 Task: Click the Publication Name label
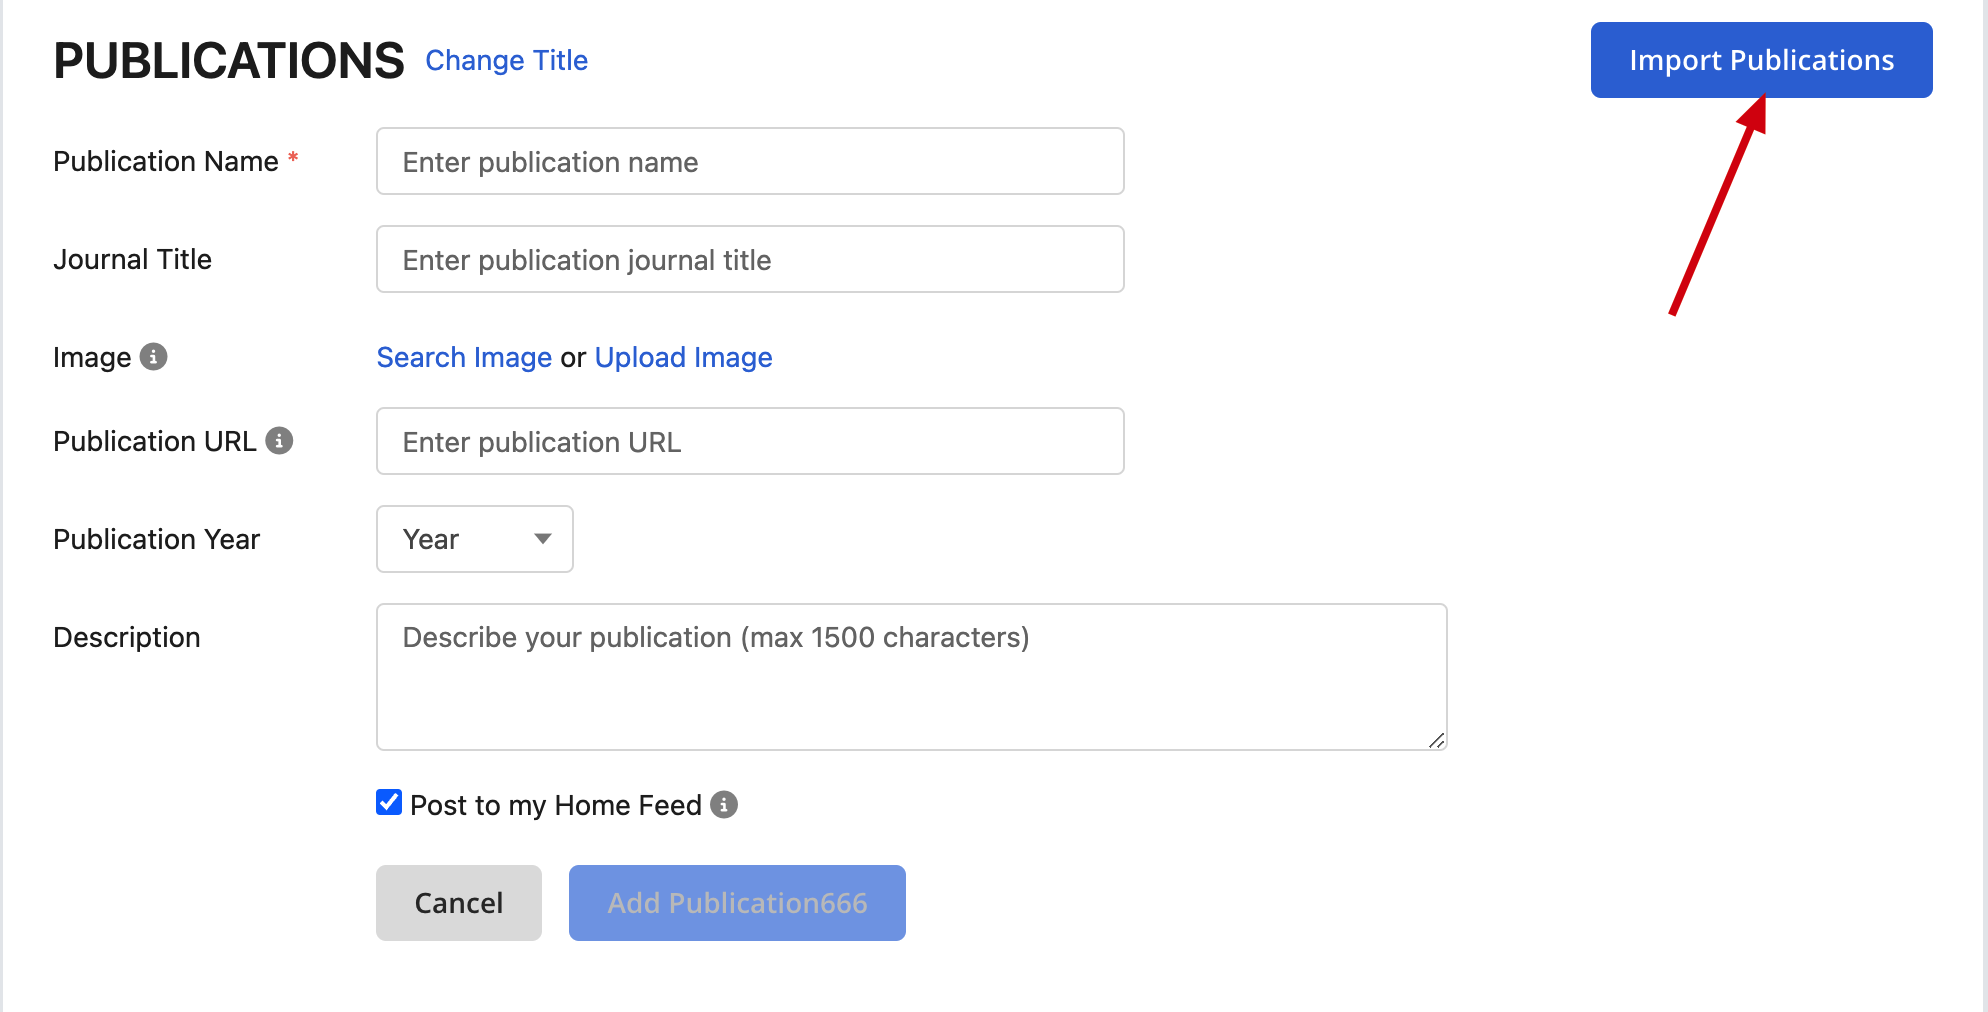pyautogui.click(x=166, y=161)
